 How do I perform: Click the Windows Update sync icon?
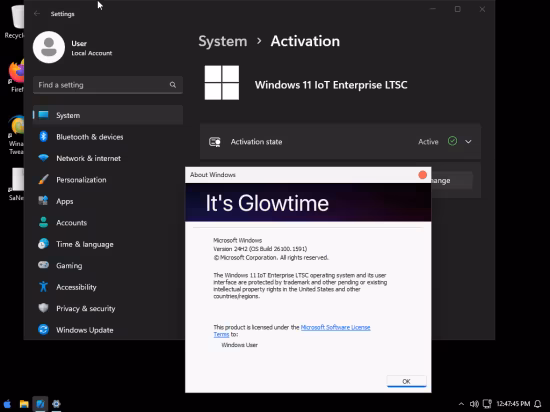[x=43, y=330]
